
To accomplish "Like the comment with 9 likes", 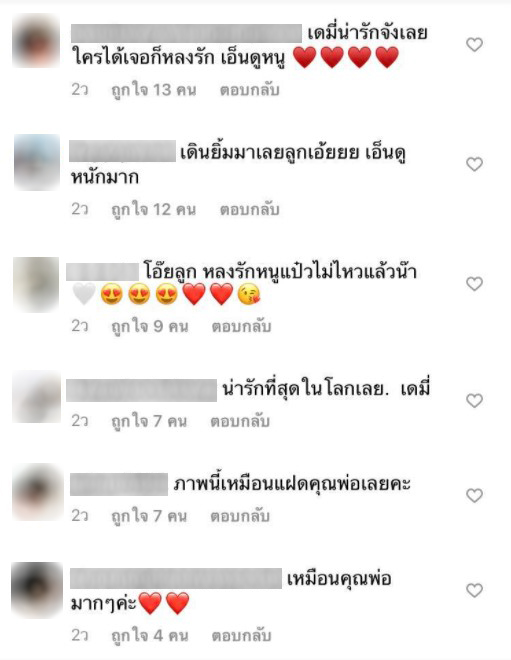I will [x=474, y=284].
